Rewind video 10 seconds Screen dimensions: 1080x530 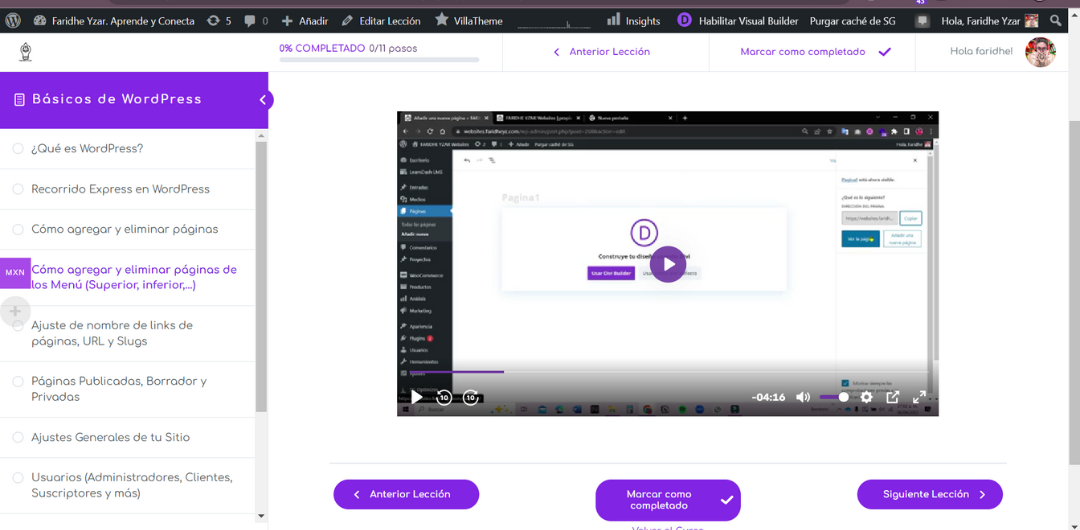pyautogui.click(x=444, y=397)
